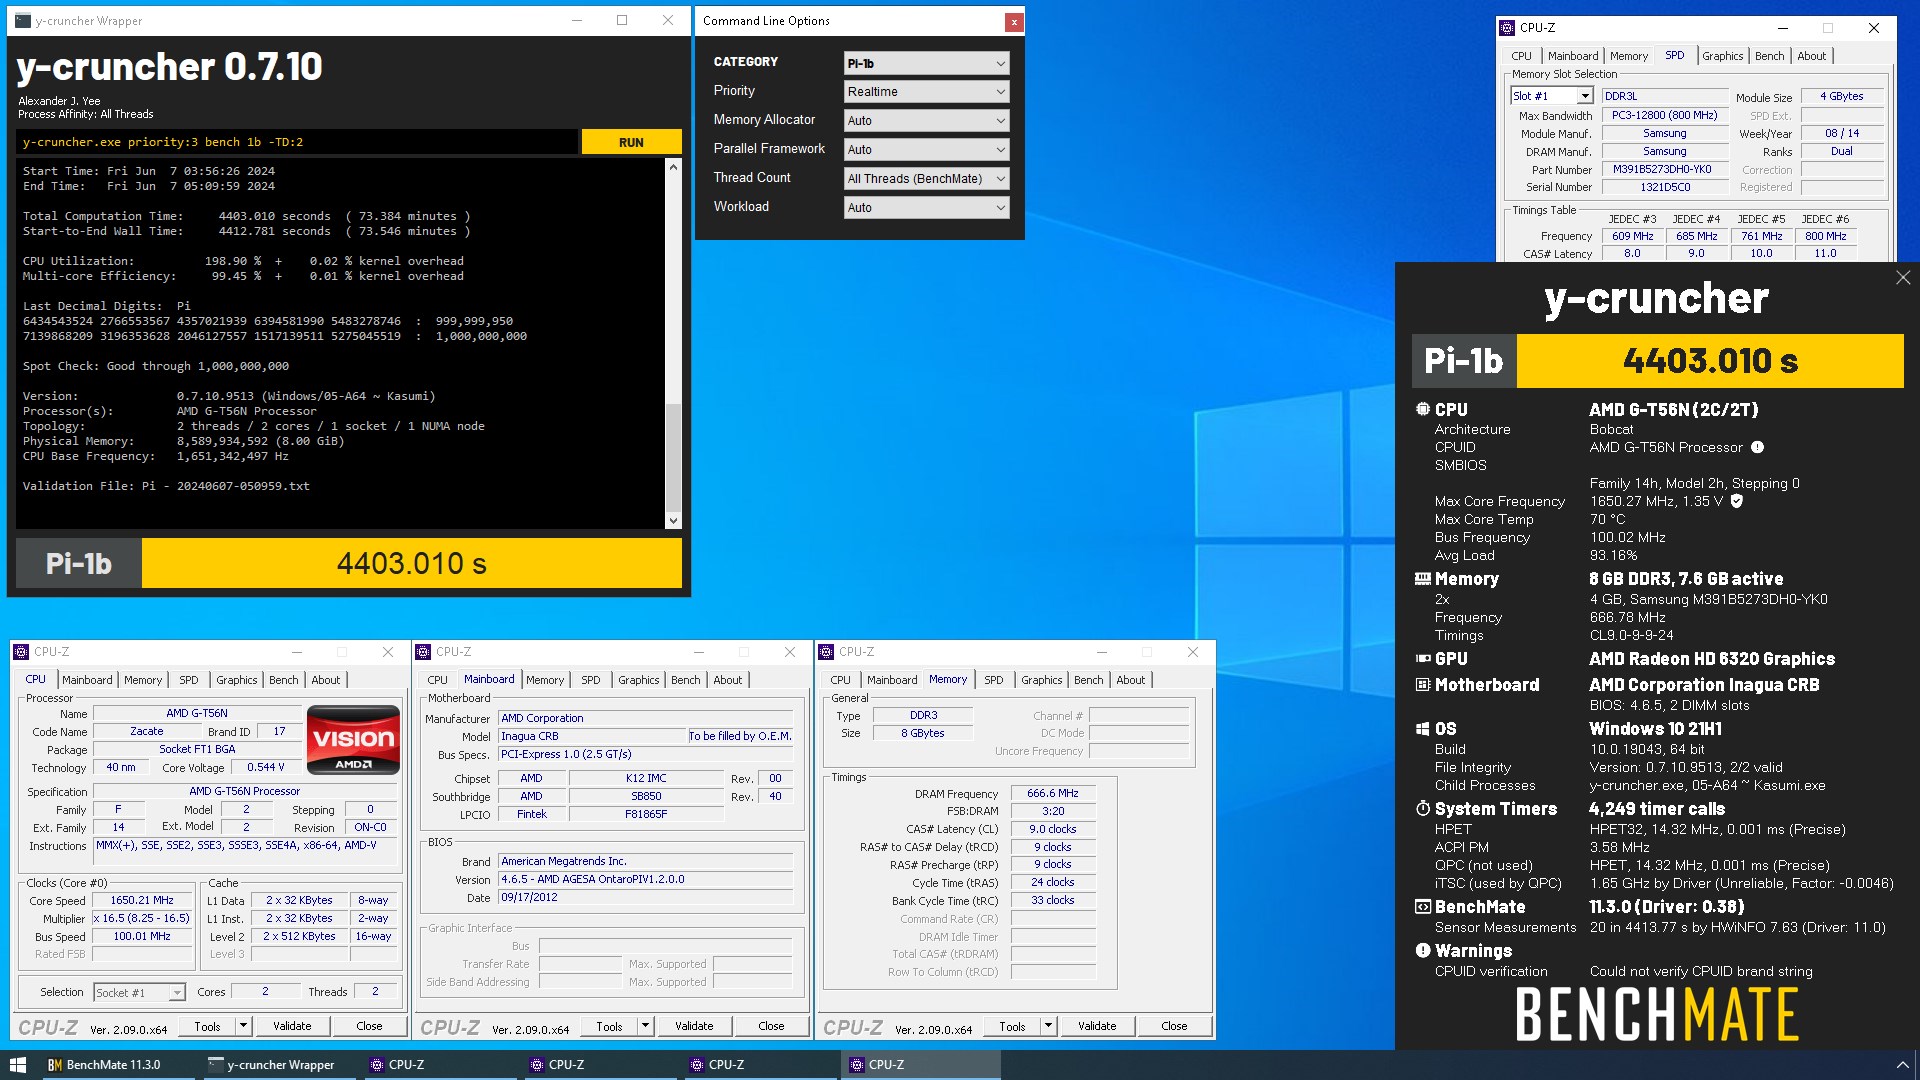Open the CATEGORY dropdown showing Pi-1b
Screen dimensions: 1920x1080
(926, 63)
